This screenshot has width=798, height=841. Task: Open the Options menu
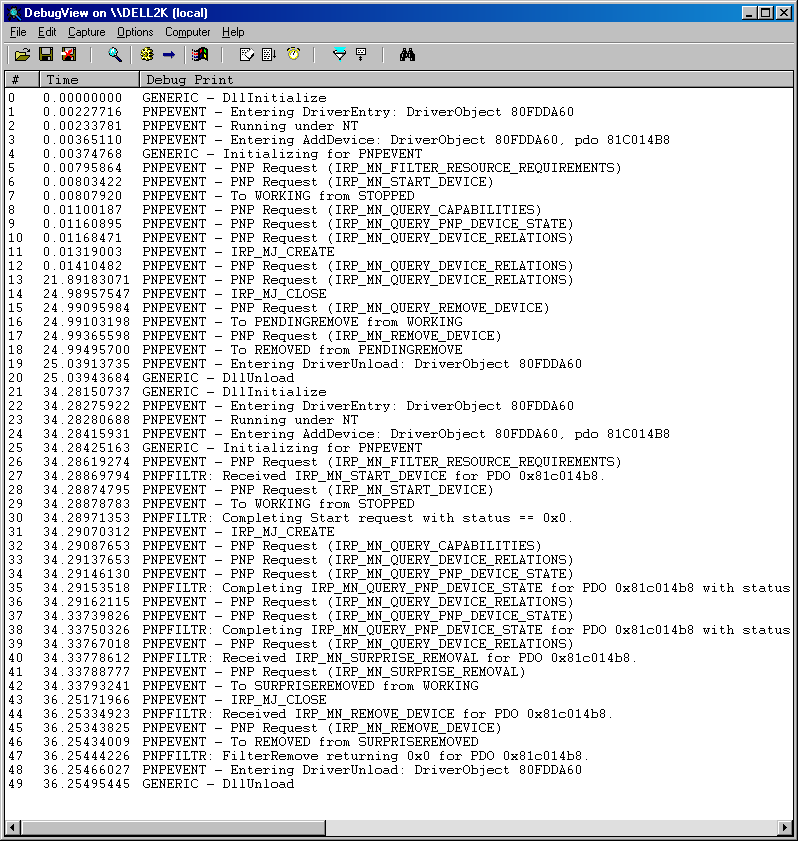[135, 32]
